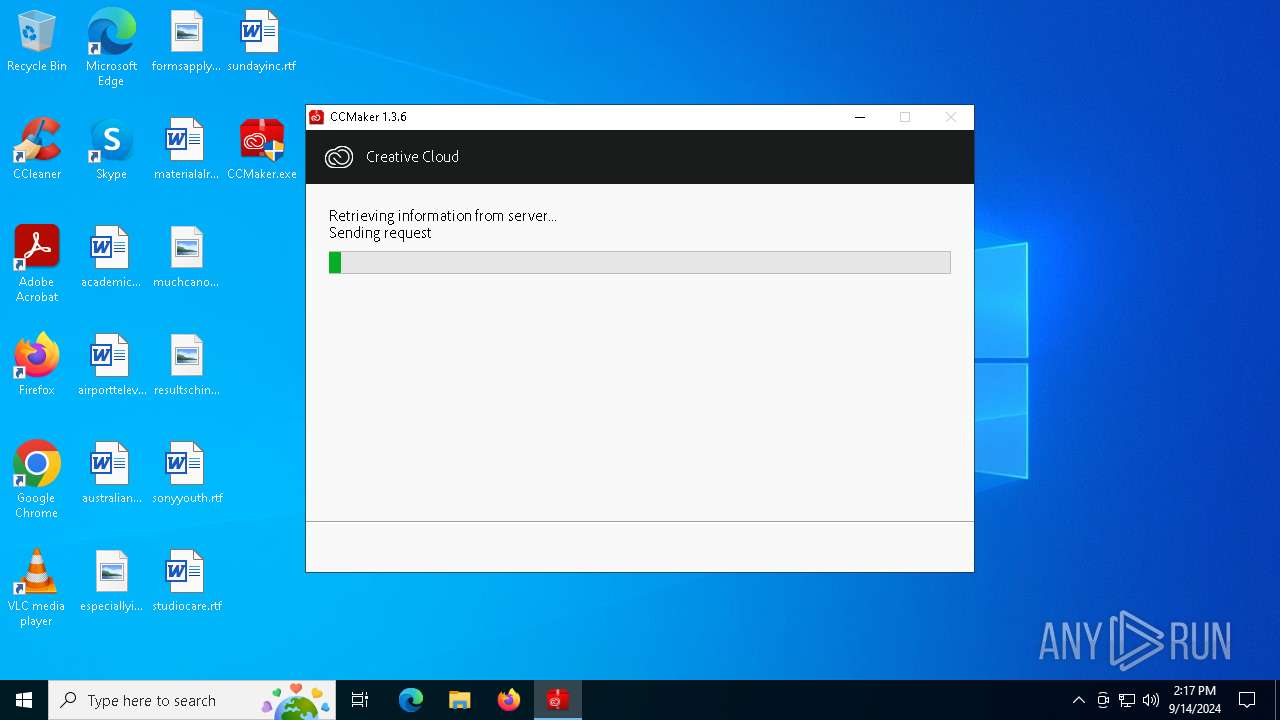This screenshot has height=720, width=1280.
Task: Select sonyyouth.rtf document icon
Action: click(187, 473)
